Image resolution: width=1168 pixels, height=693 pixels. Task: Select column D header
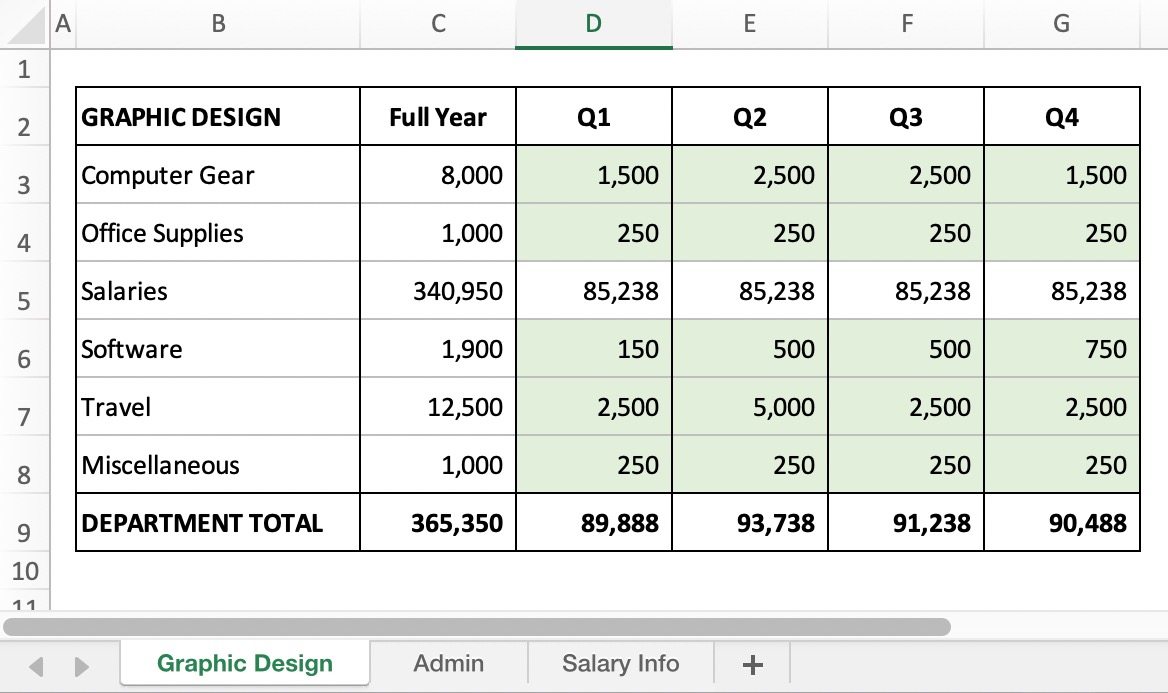click(x=594, y=24)
